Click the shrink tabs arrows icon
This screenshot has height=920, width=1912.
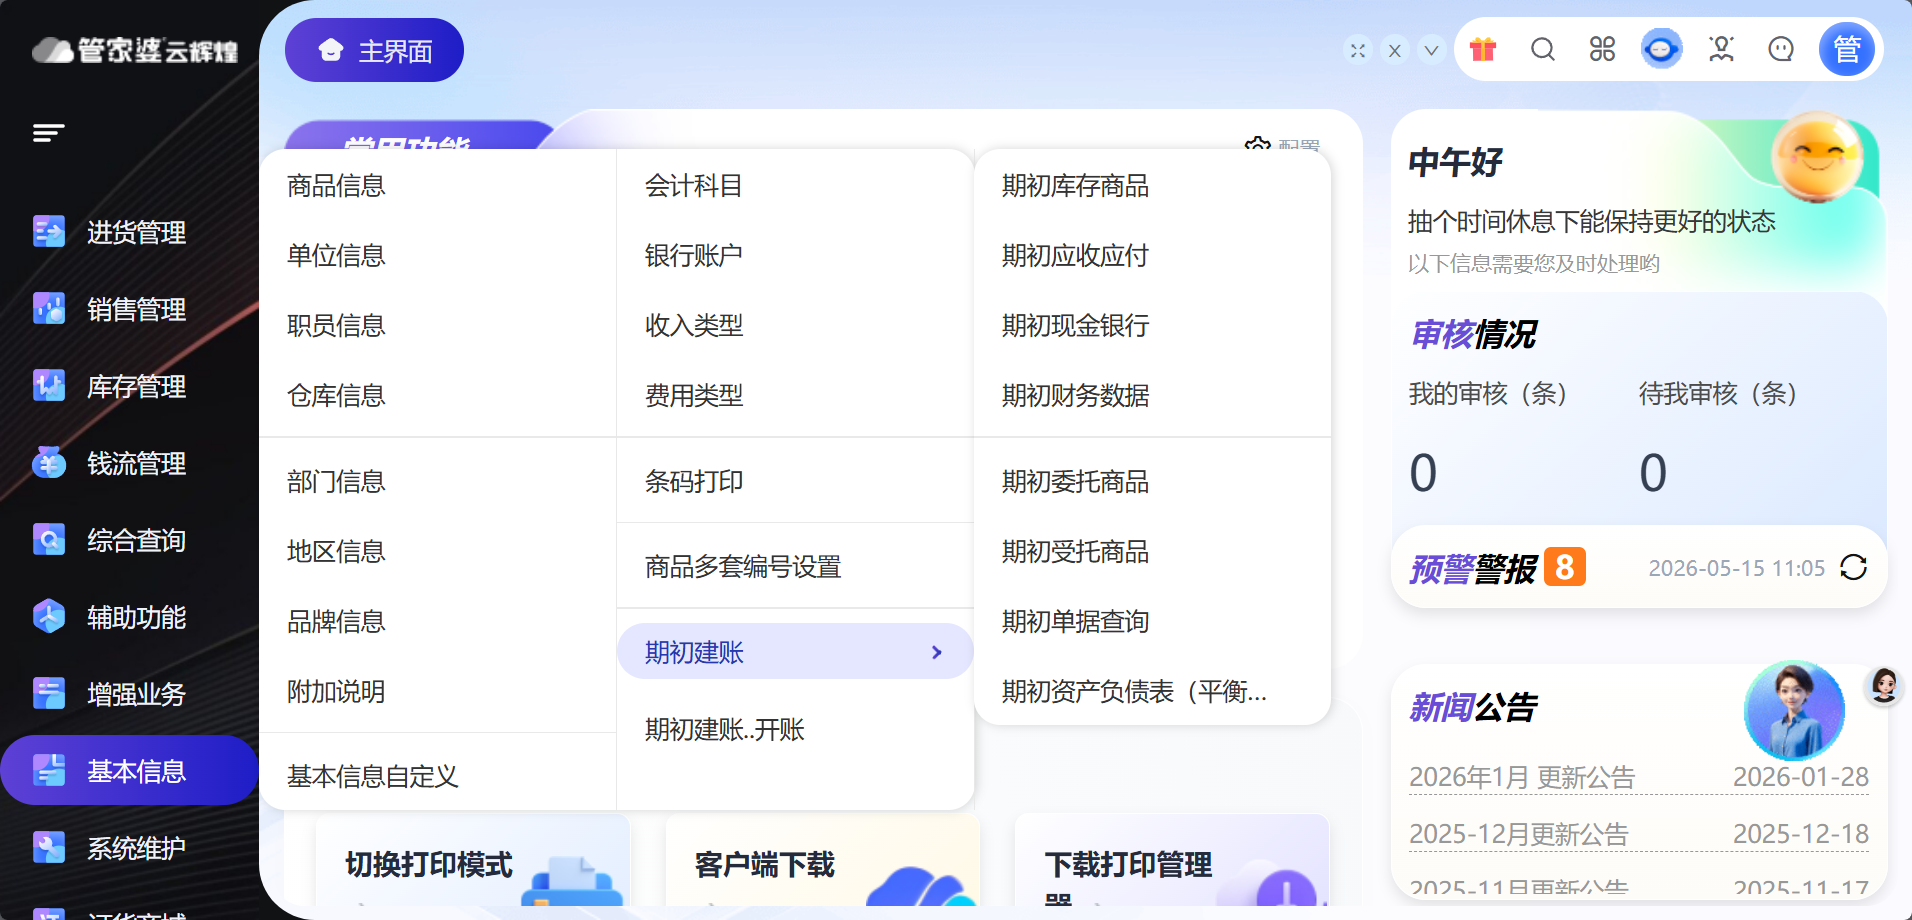(x=1358, y=50)
